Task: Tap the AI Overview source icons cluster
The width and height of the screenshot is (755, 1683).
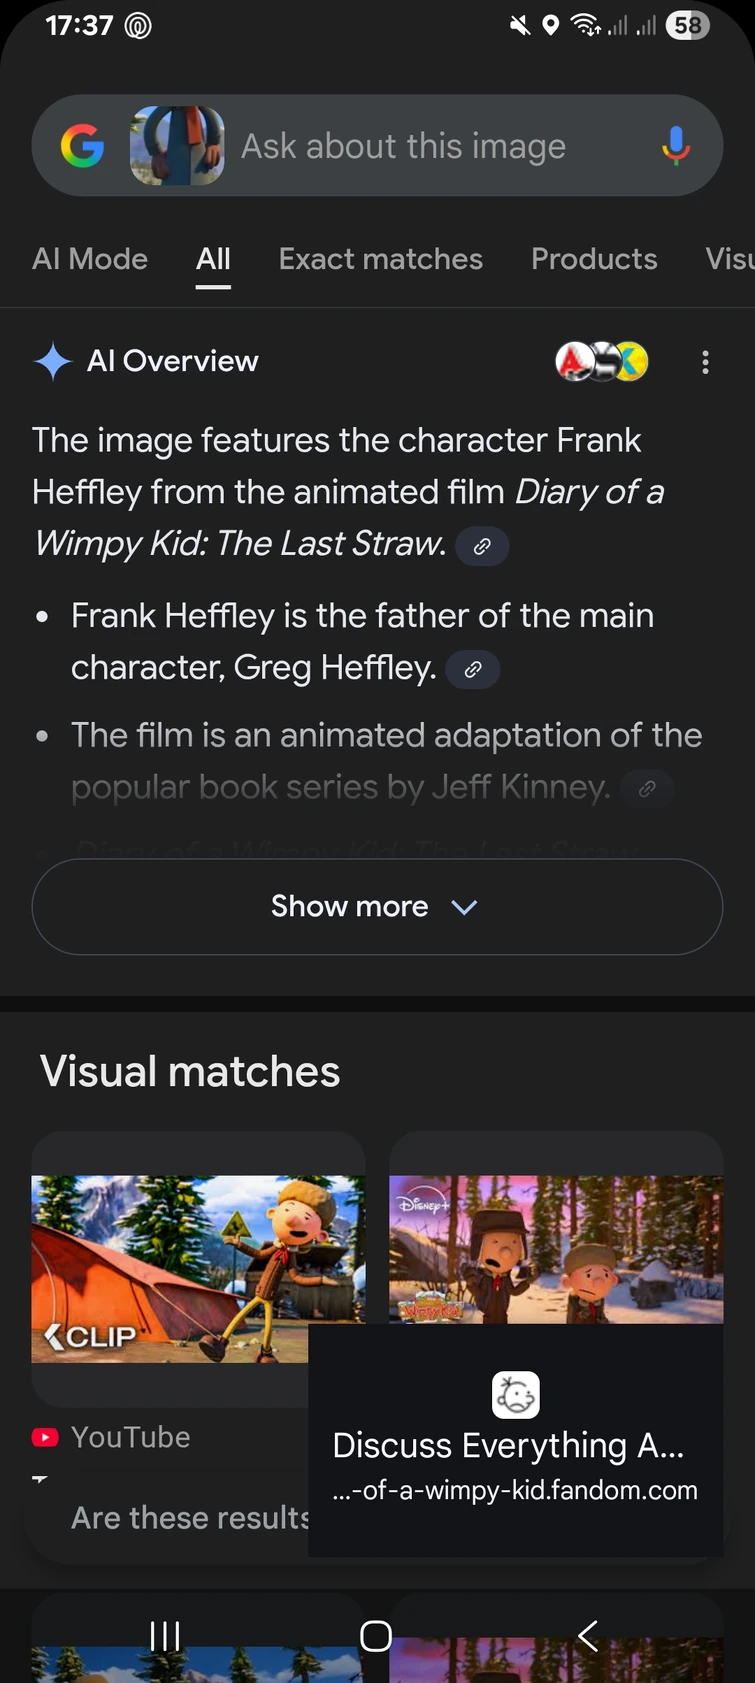Action: point(602,362)
